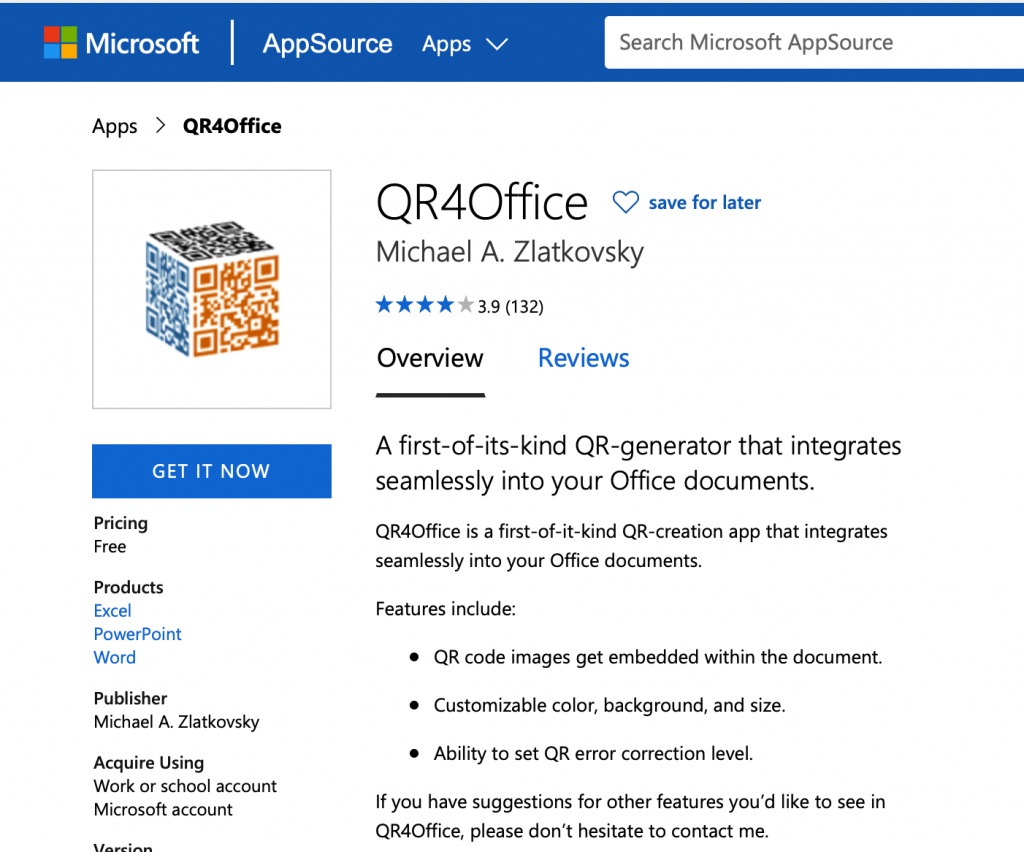
Task: Expand the Apps dropdown menu
Action: [465, 44]
